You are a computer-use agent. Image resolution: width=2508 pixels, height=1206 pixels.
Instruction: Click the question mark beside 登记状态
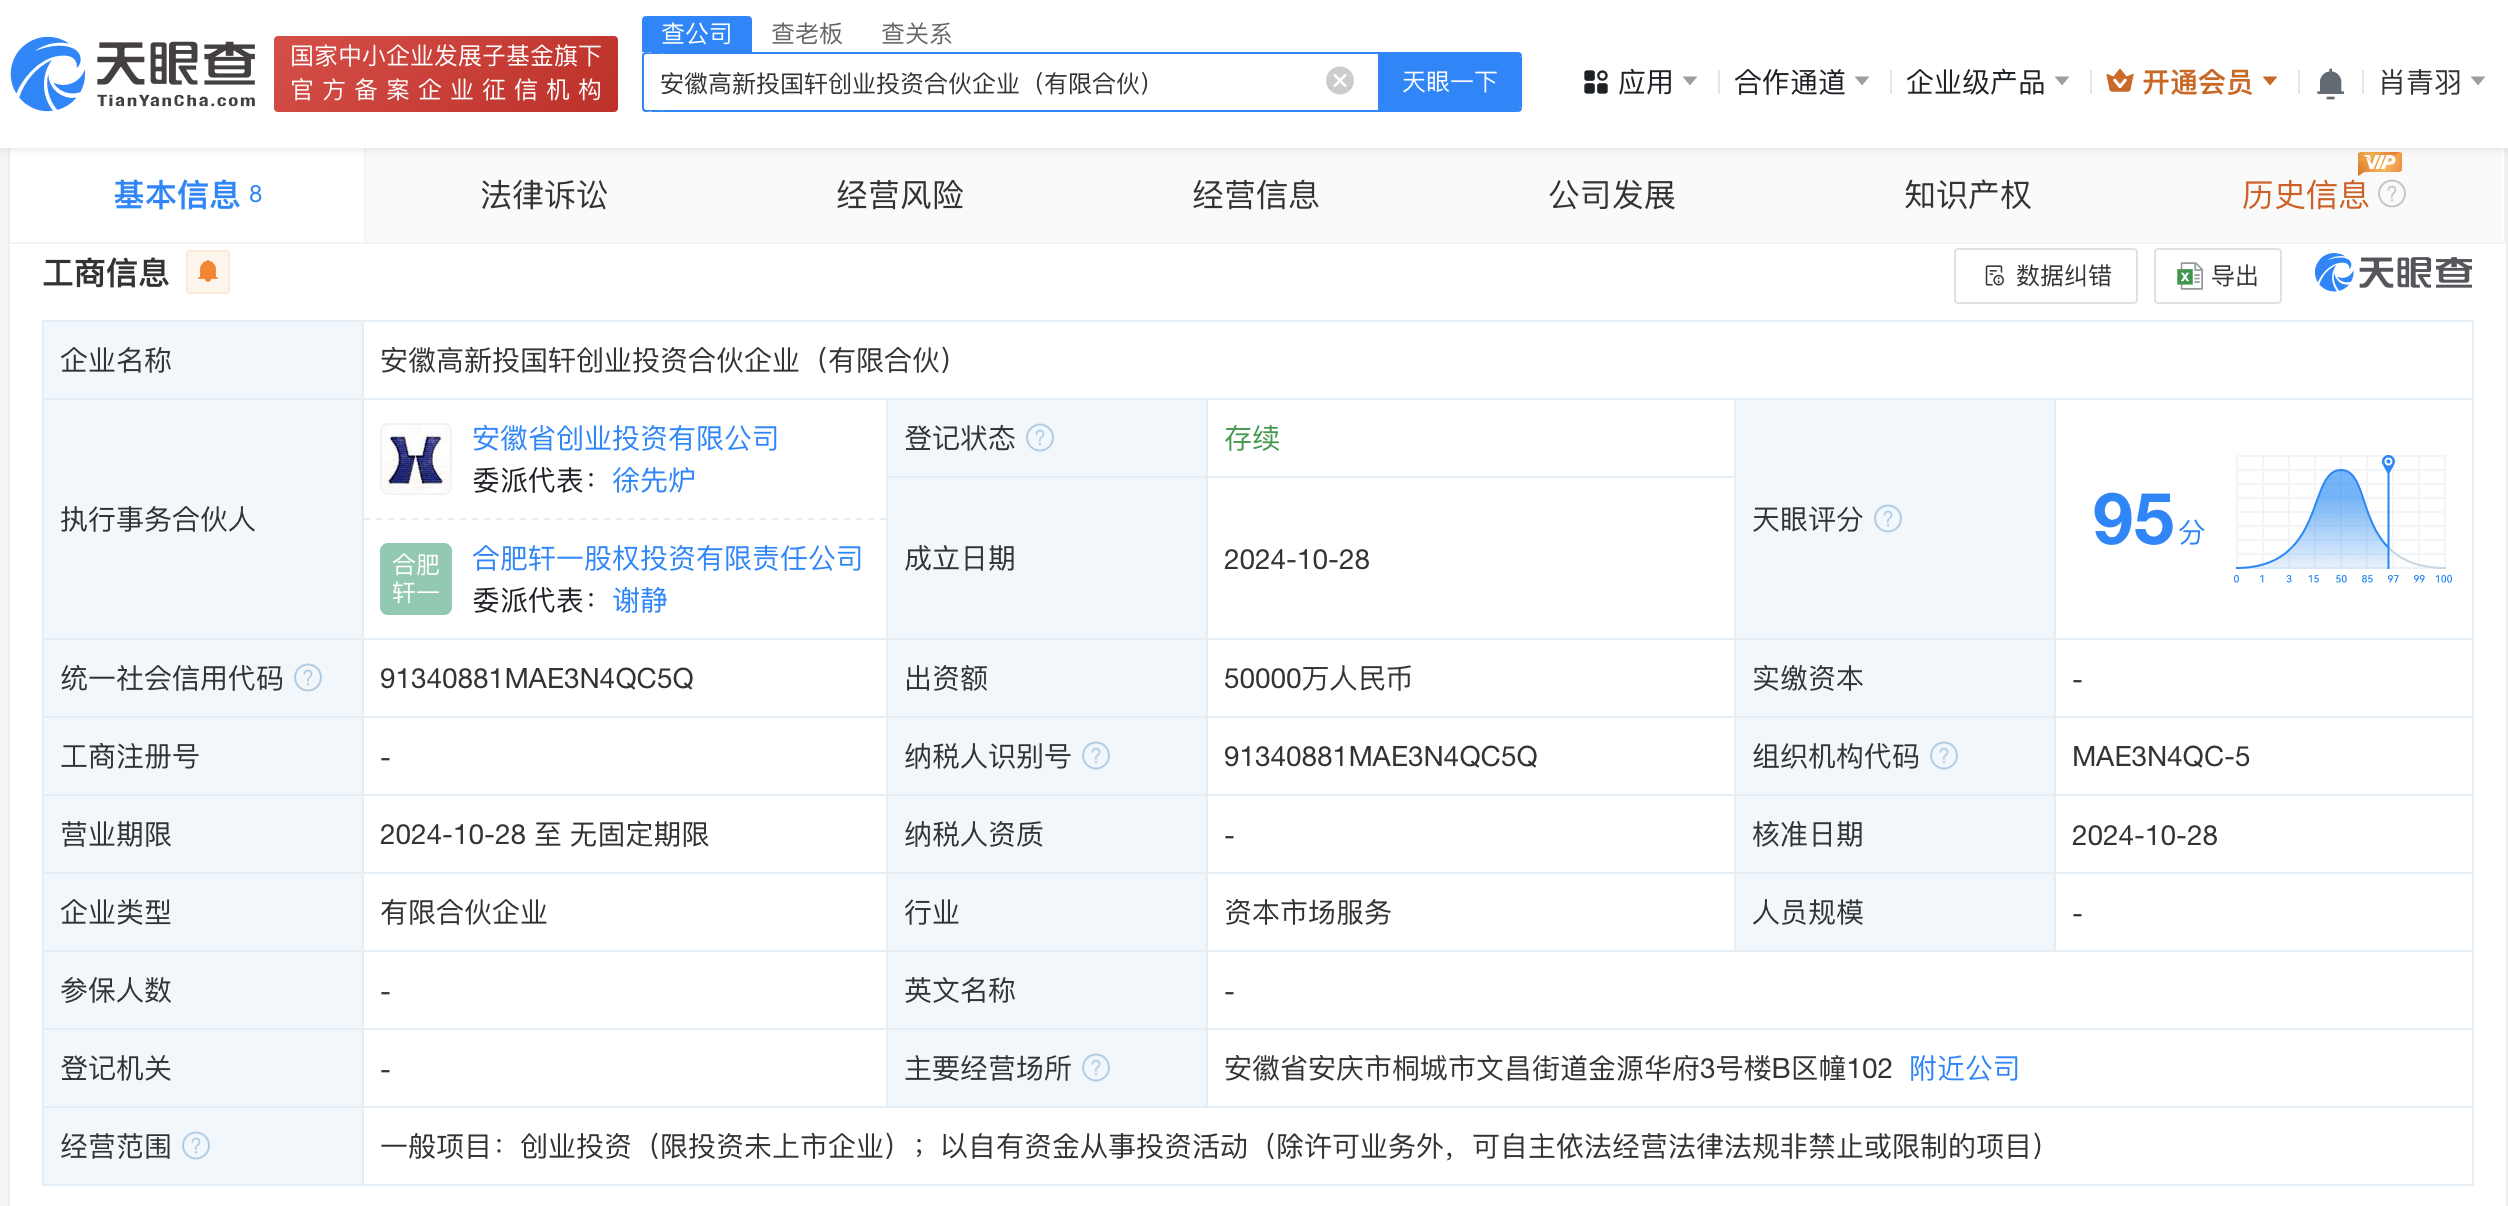[x=1042, y=437]
